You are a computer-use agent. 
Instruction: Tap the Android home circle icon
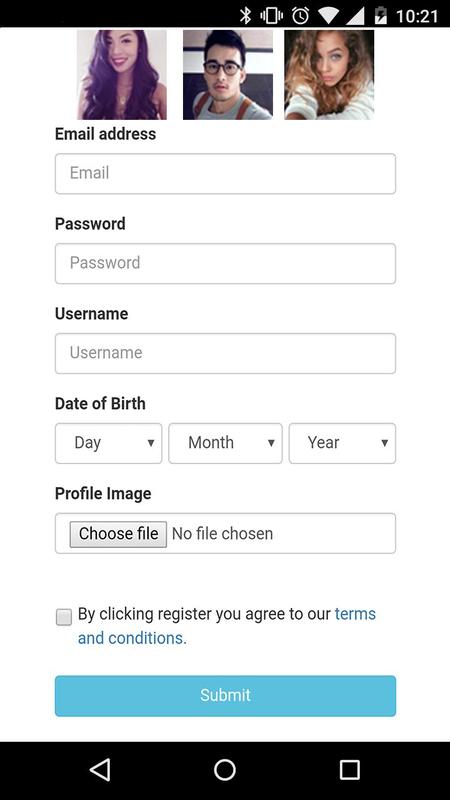point(225,769)
